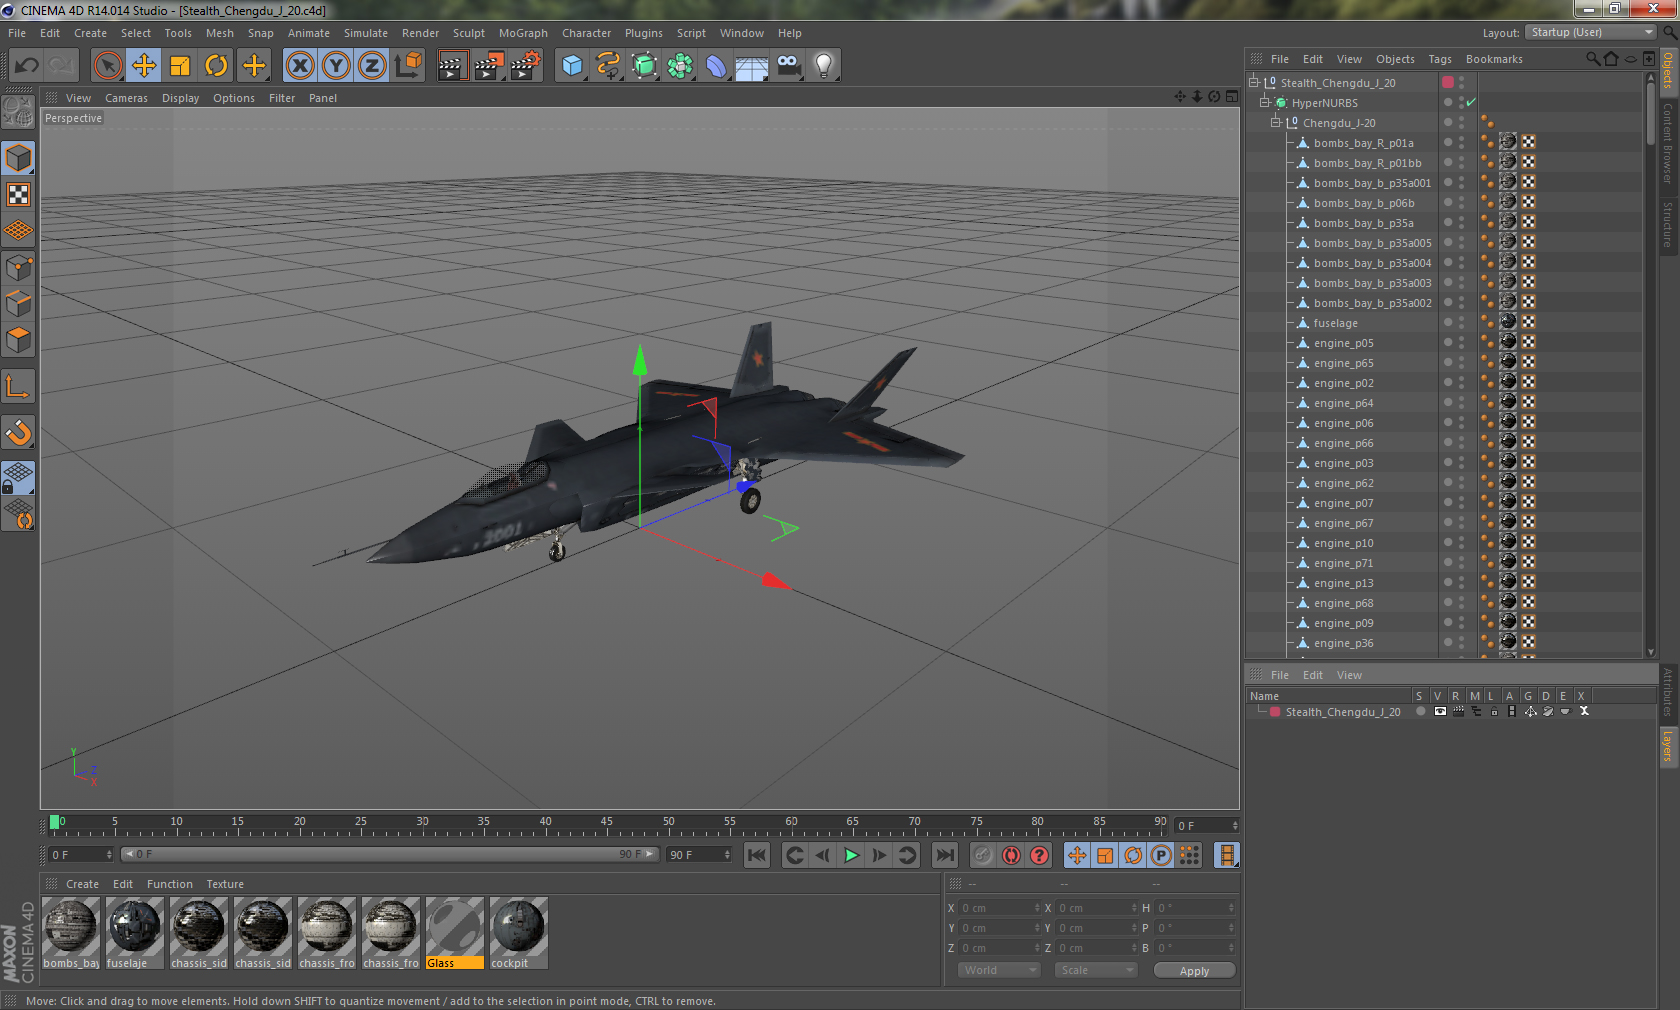Open Object Manager Tags menu
The width and height of the screenshot is (1680, 1010).
1440,59
